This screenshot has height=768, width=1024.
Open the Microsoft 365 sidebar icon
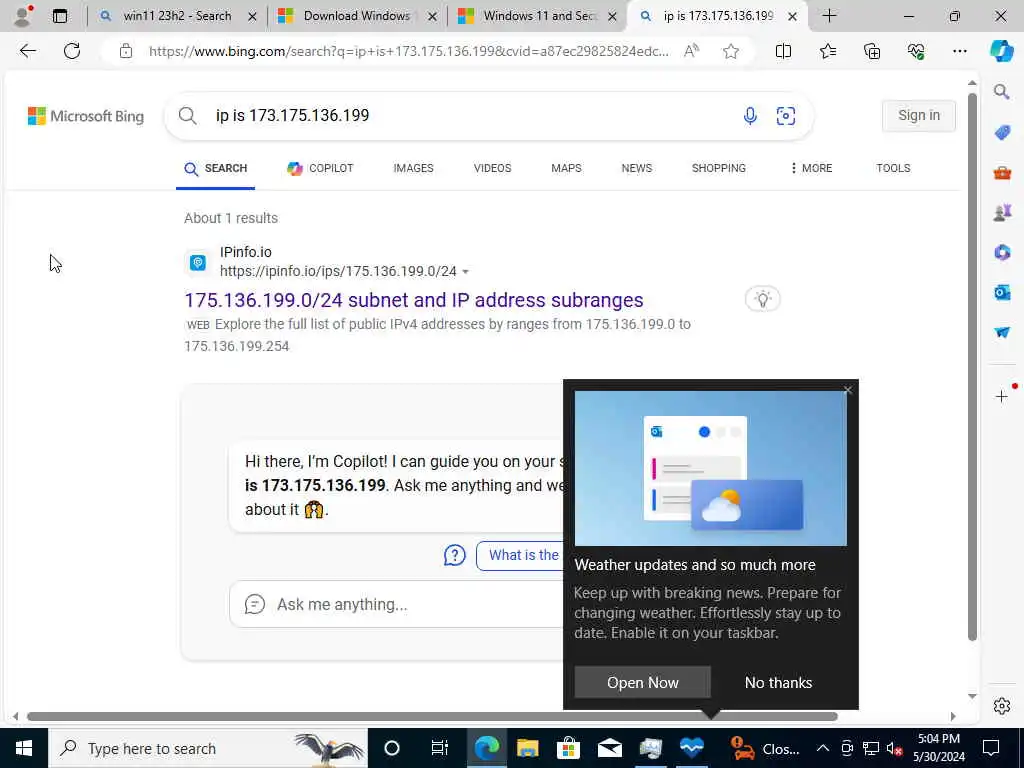(x=1002, y=252)
